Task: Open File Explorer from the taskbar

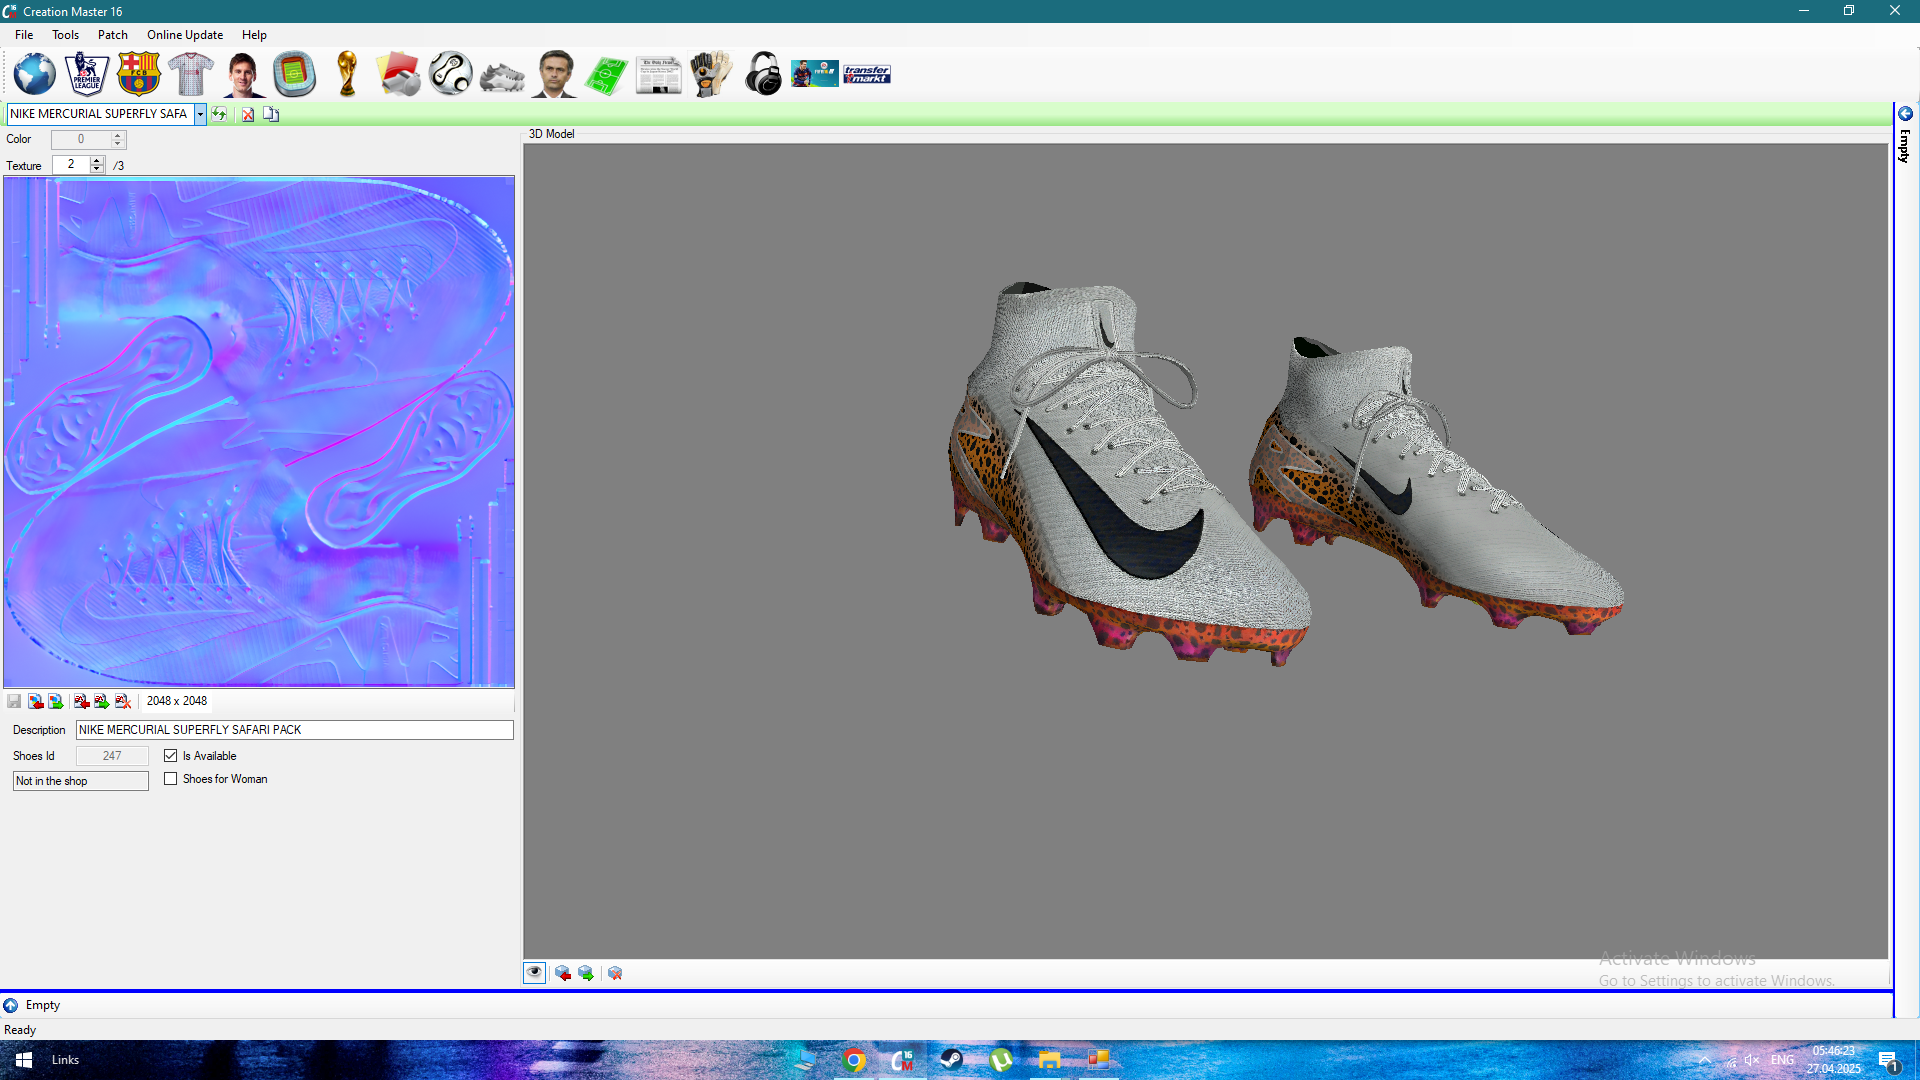Action: 1049,1060
